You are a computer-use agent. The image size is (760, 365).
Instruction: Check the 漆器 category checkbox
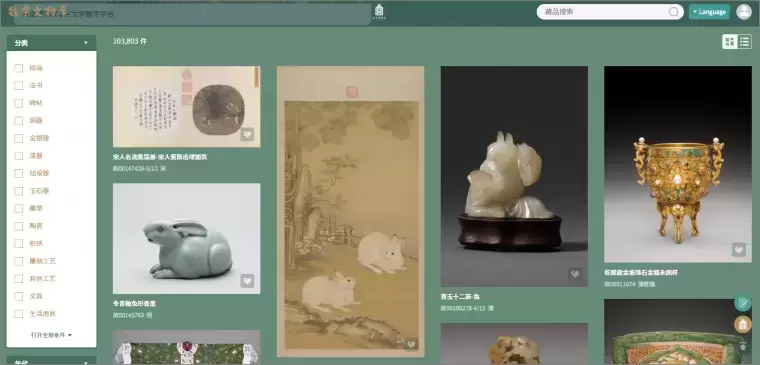(x=18, y=156)
